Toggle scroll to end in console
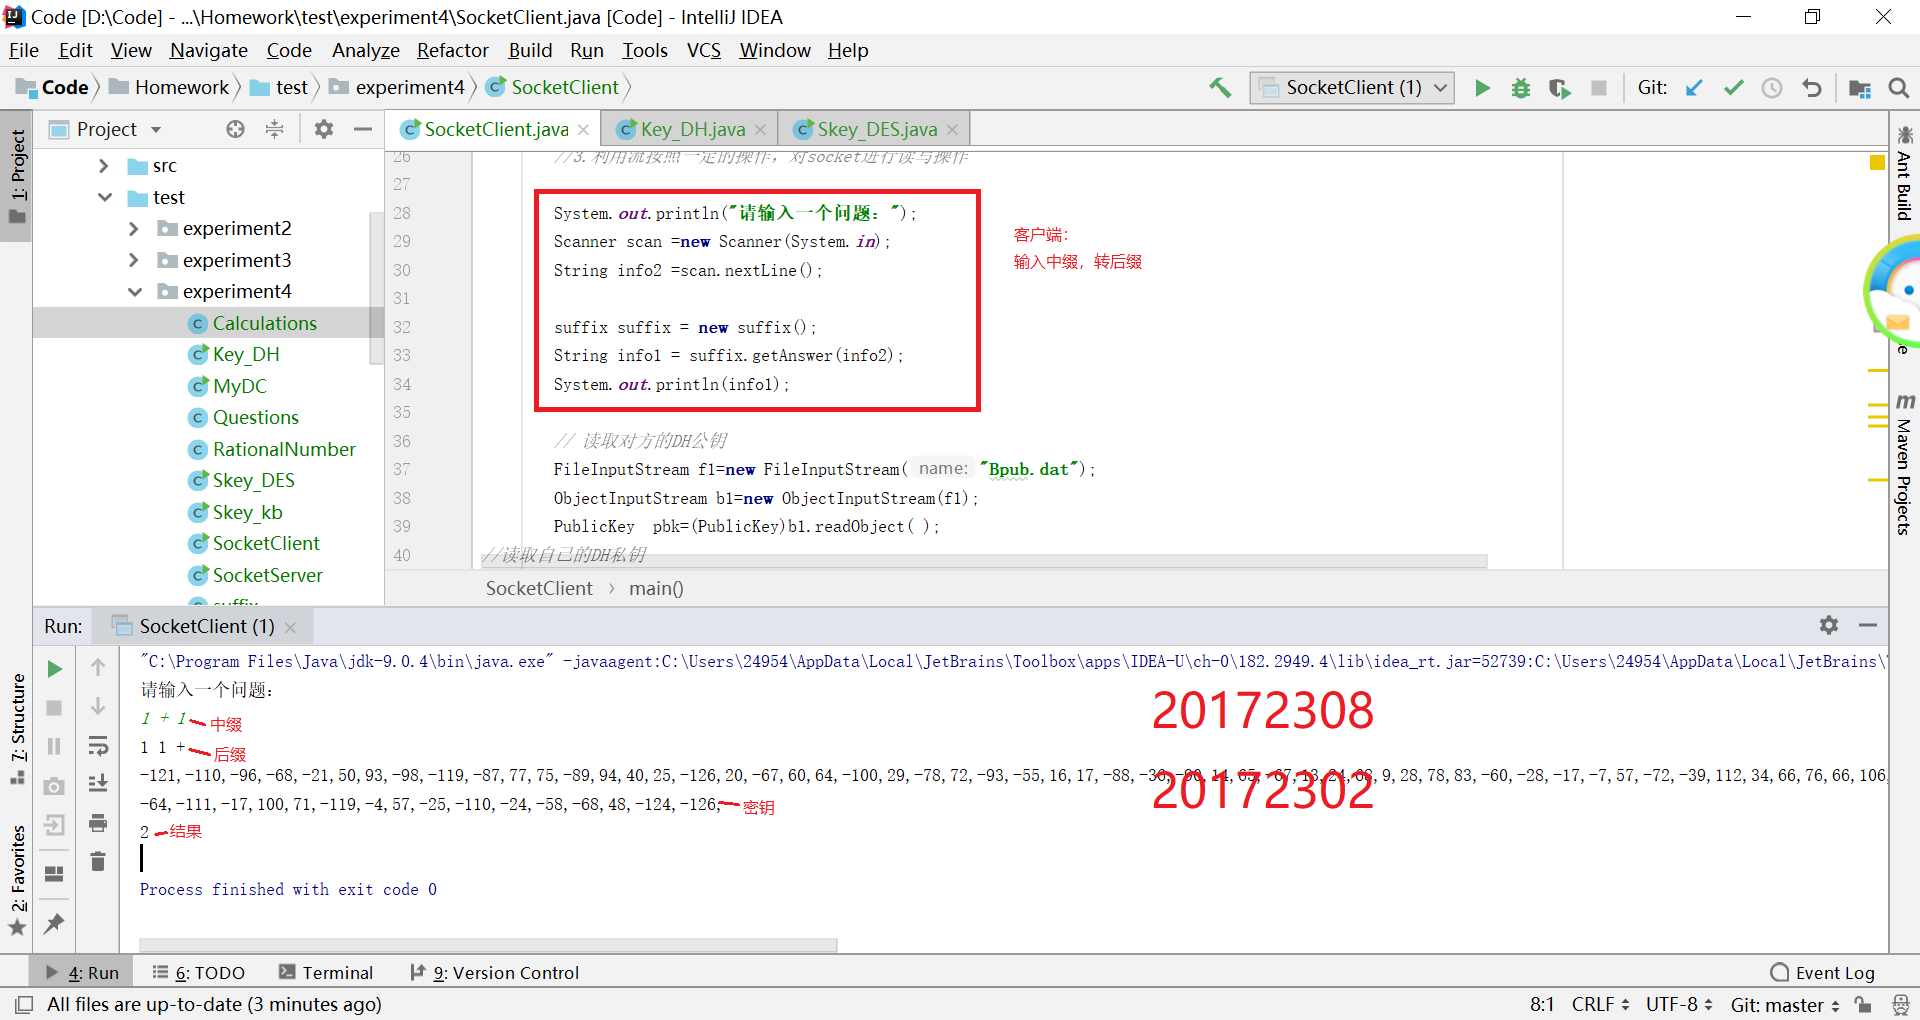1920x1020 pixels. point(98,784)
